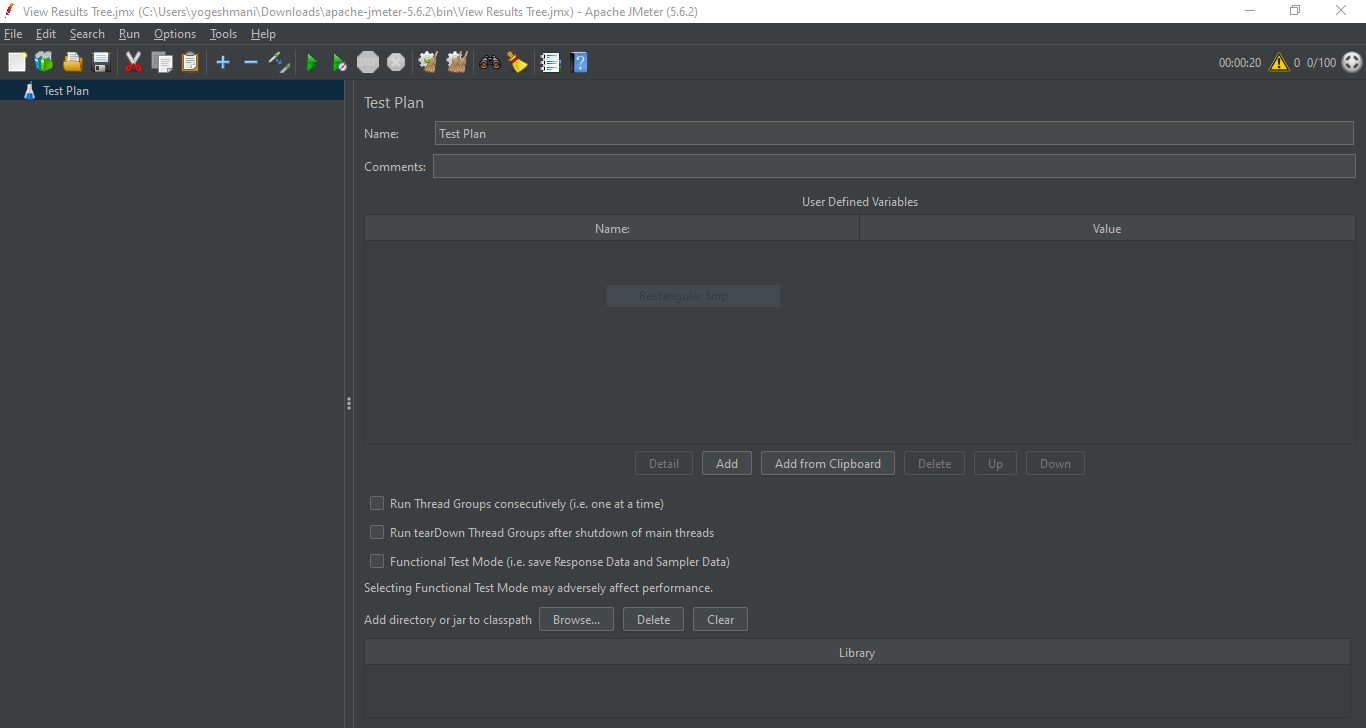Viewport: 1366px width, 728px height.
Task: Click the Function Helper list icon
Action: pyautogui.click(x=550, y=63)
